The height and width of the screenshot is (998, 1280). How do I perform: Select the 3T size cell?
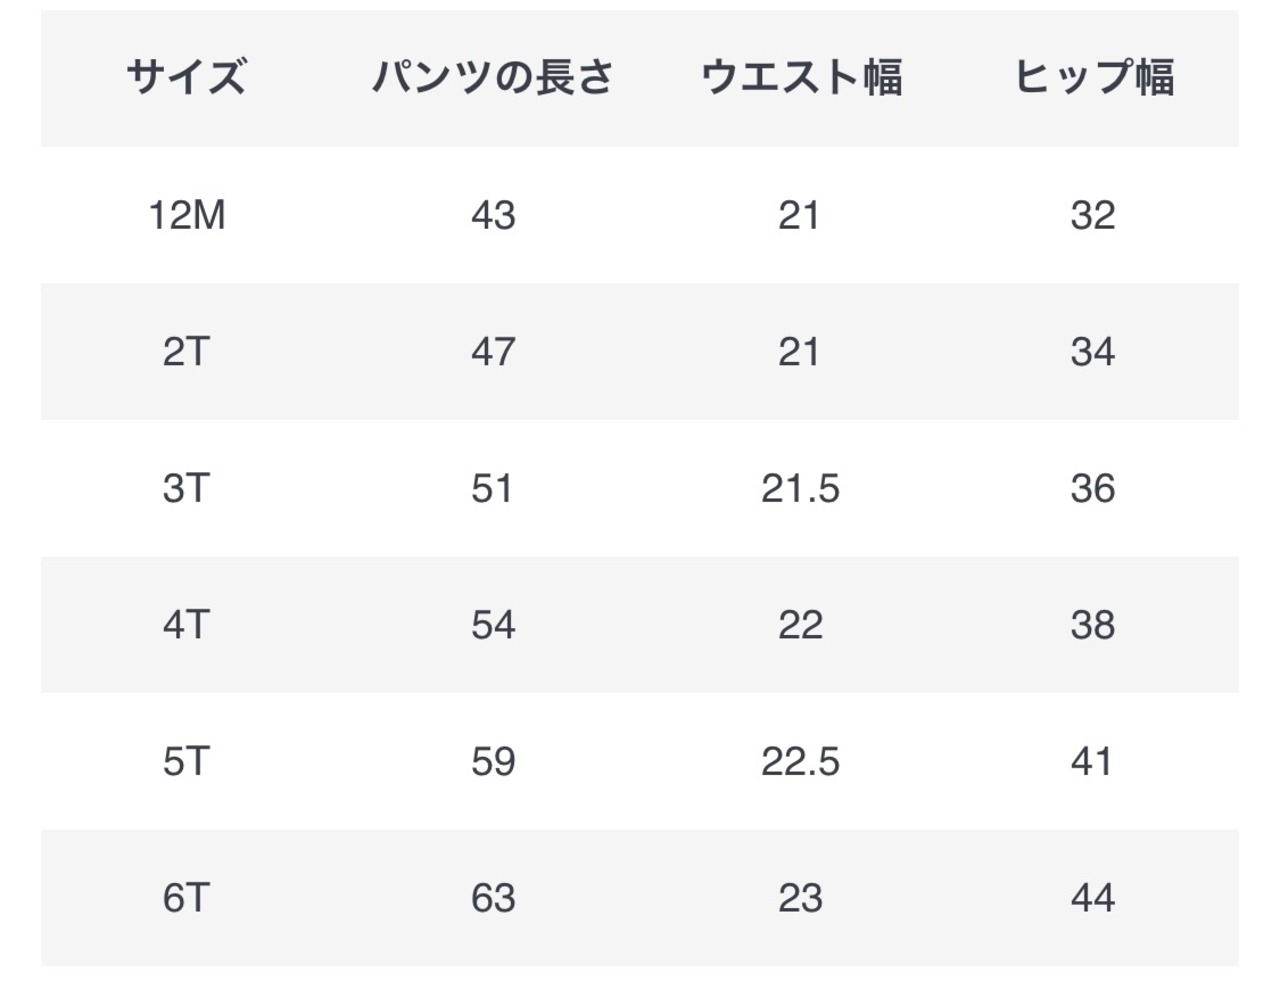pyautogui.click(x=186, y=488)
